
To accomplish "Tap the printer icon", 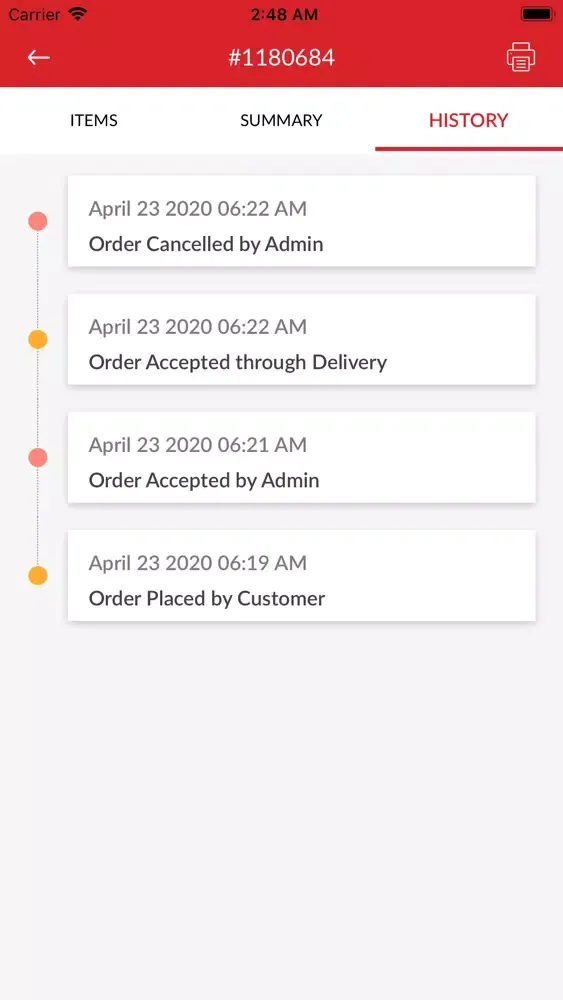I will (x=520, y=57).
